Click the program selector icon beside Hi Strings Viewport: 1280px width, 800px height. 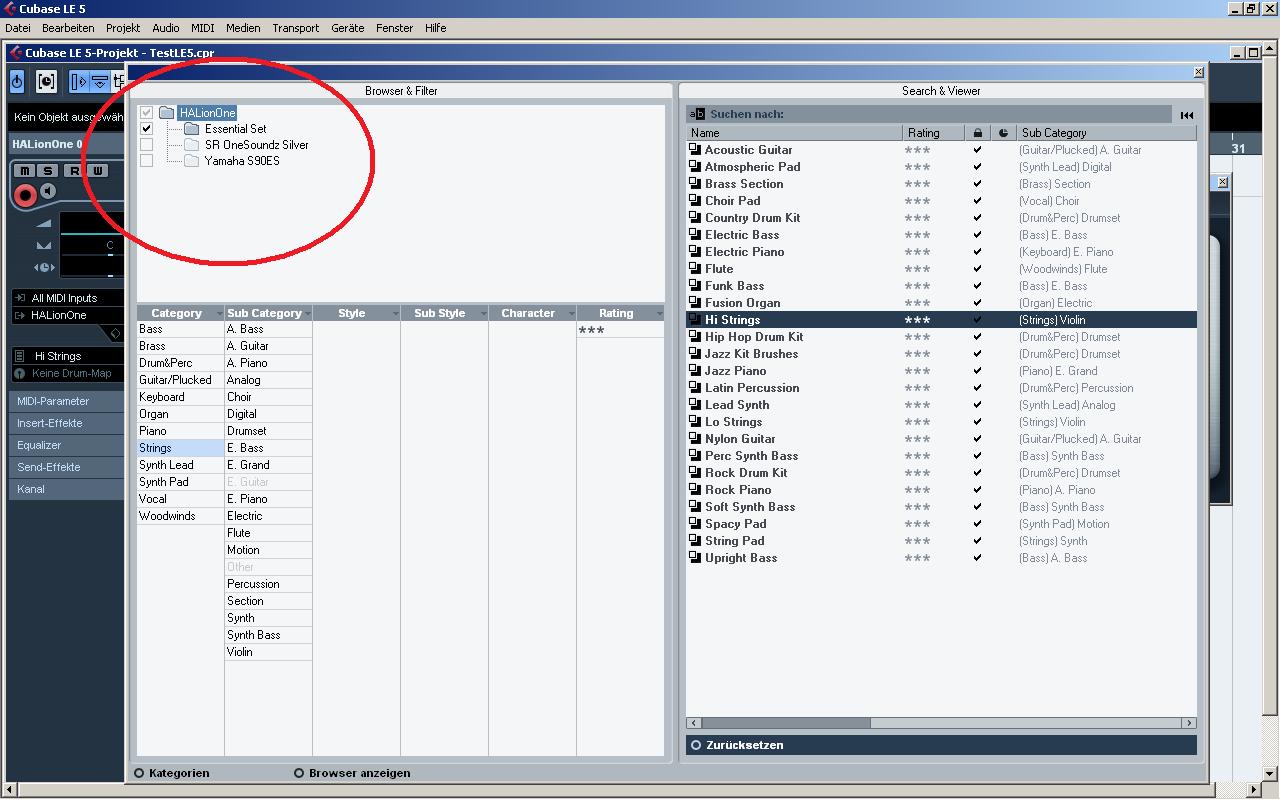pos(19,356)
